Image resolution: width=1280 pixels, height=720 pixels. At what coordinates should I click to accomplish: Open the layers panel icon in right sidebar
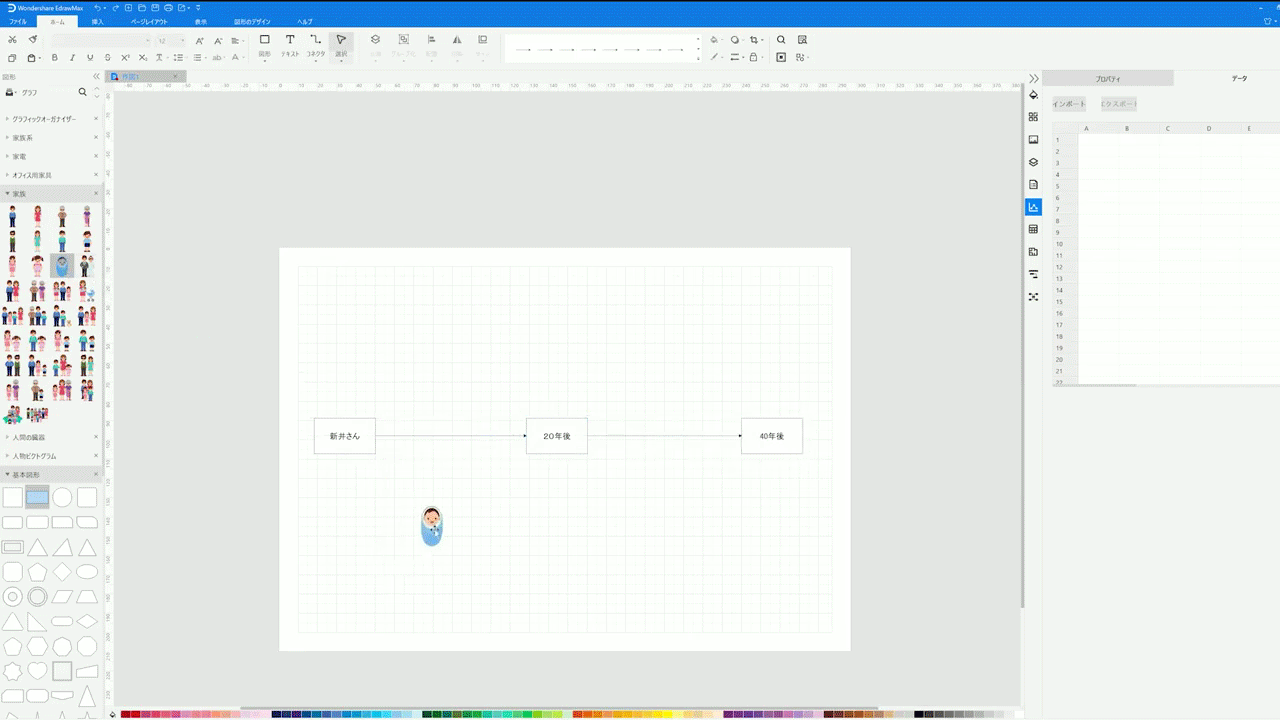click(x=1033, y=162)
